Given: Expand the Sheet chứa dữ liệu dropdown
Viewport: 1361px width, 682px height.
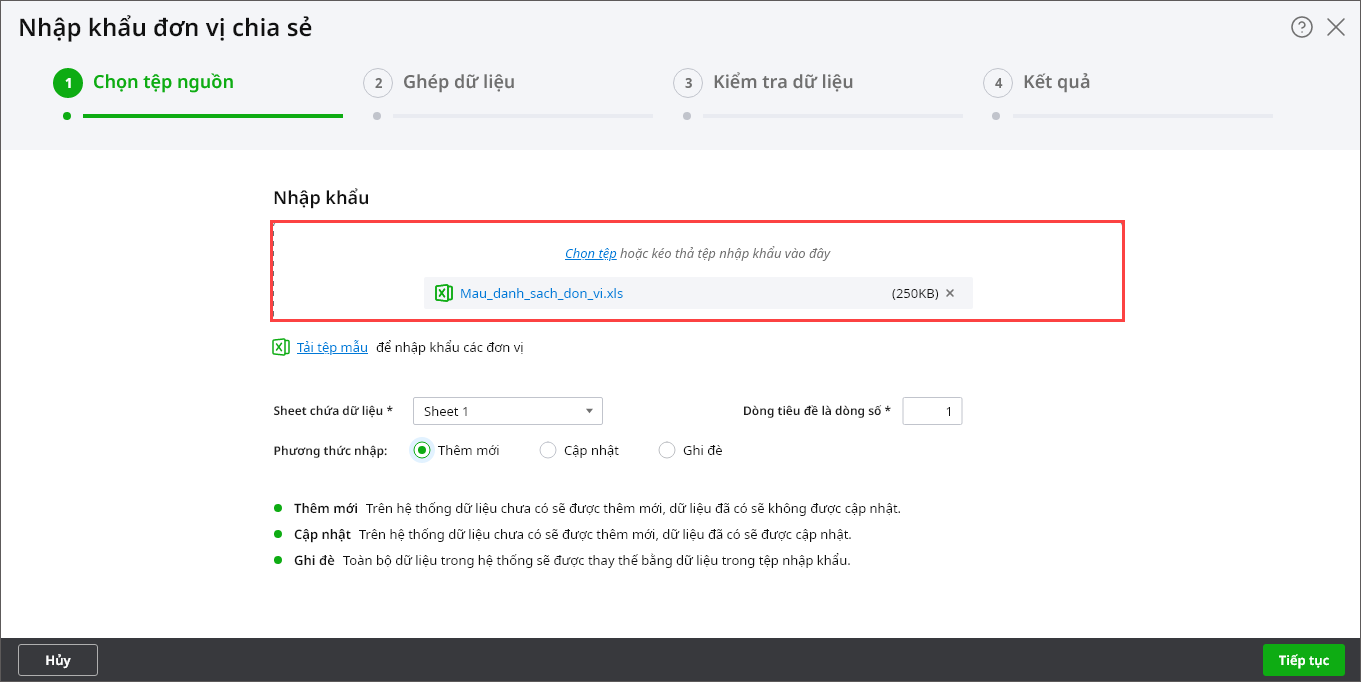Looking at the screenshot, I should tap(508, 411).
